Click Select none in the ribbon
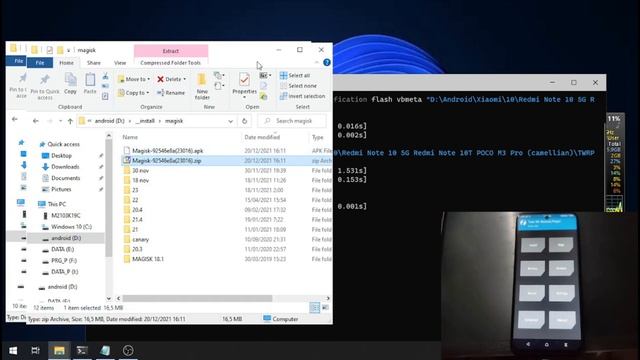Image resolution: width=640 pixels, height=360 pixels. [298, 86]
